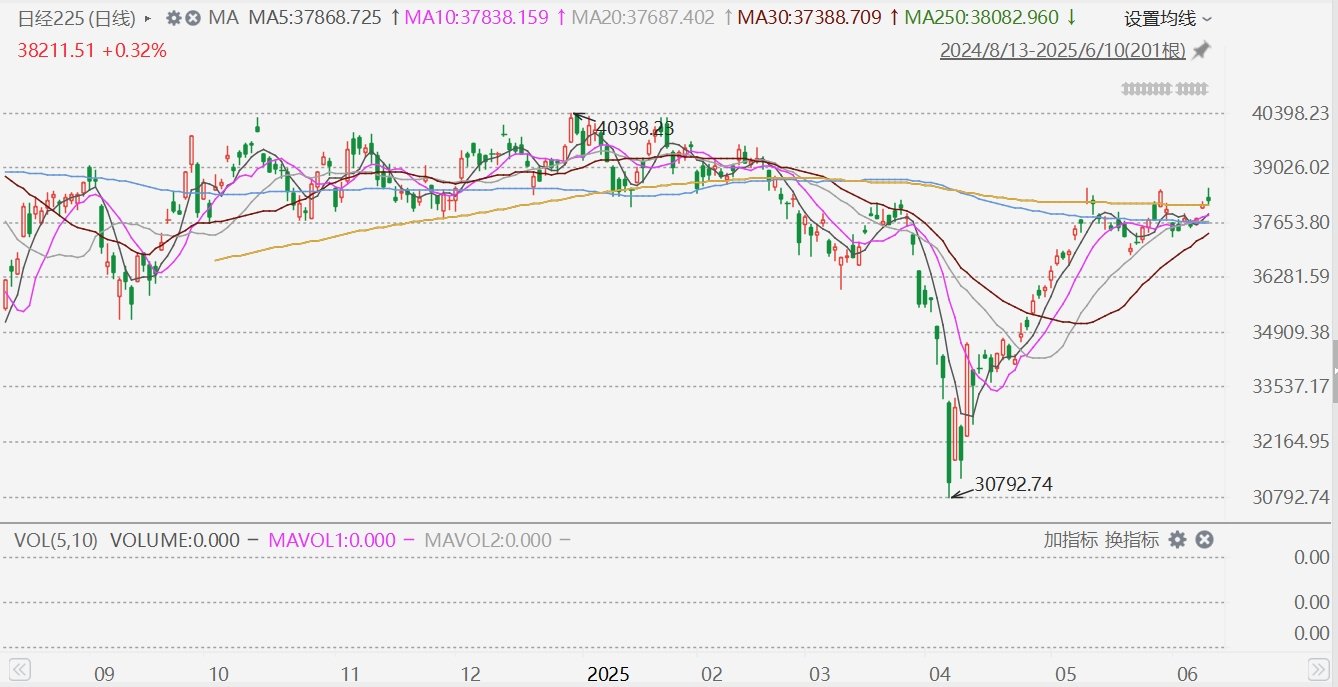Click the 04 month label on time axis
This screenshot has height=687, width=1338.
[941, 674]
